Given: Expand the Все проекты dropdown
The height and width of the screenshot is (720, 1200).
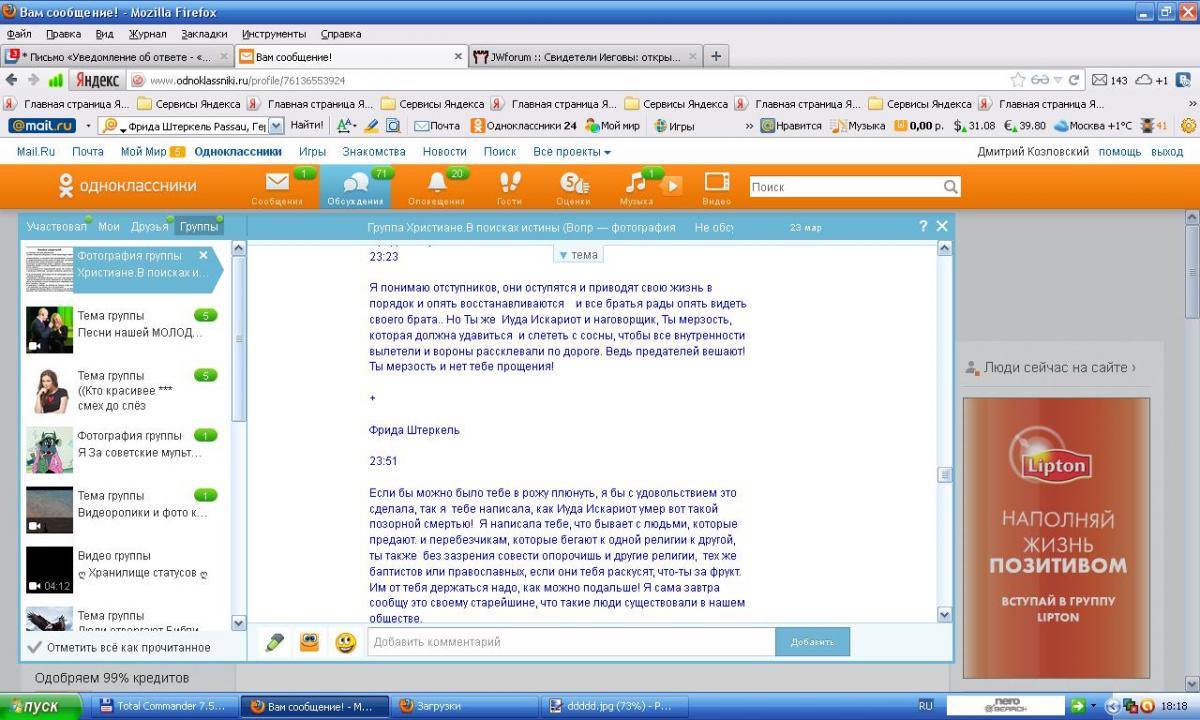Looking at the screenshot, I should coord(571,152).
